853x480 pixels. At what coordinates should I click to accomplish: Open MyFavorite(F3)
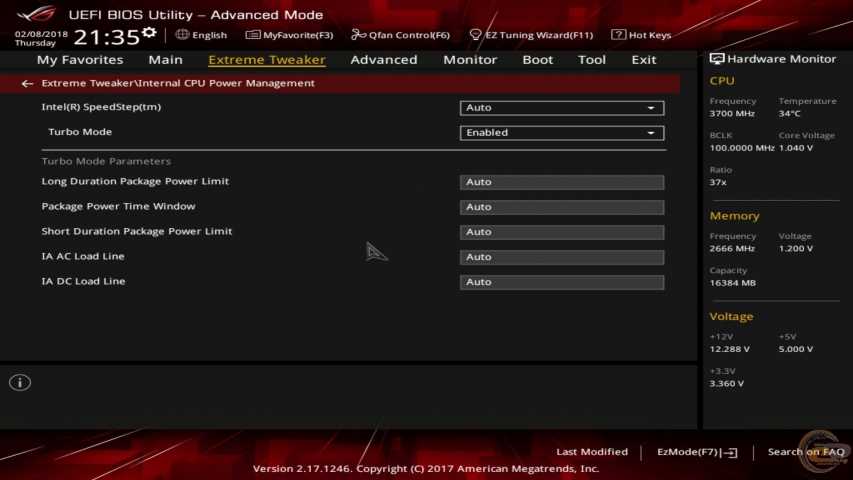(289, 35)
